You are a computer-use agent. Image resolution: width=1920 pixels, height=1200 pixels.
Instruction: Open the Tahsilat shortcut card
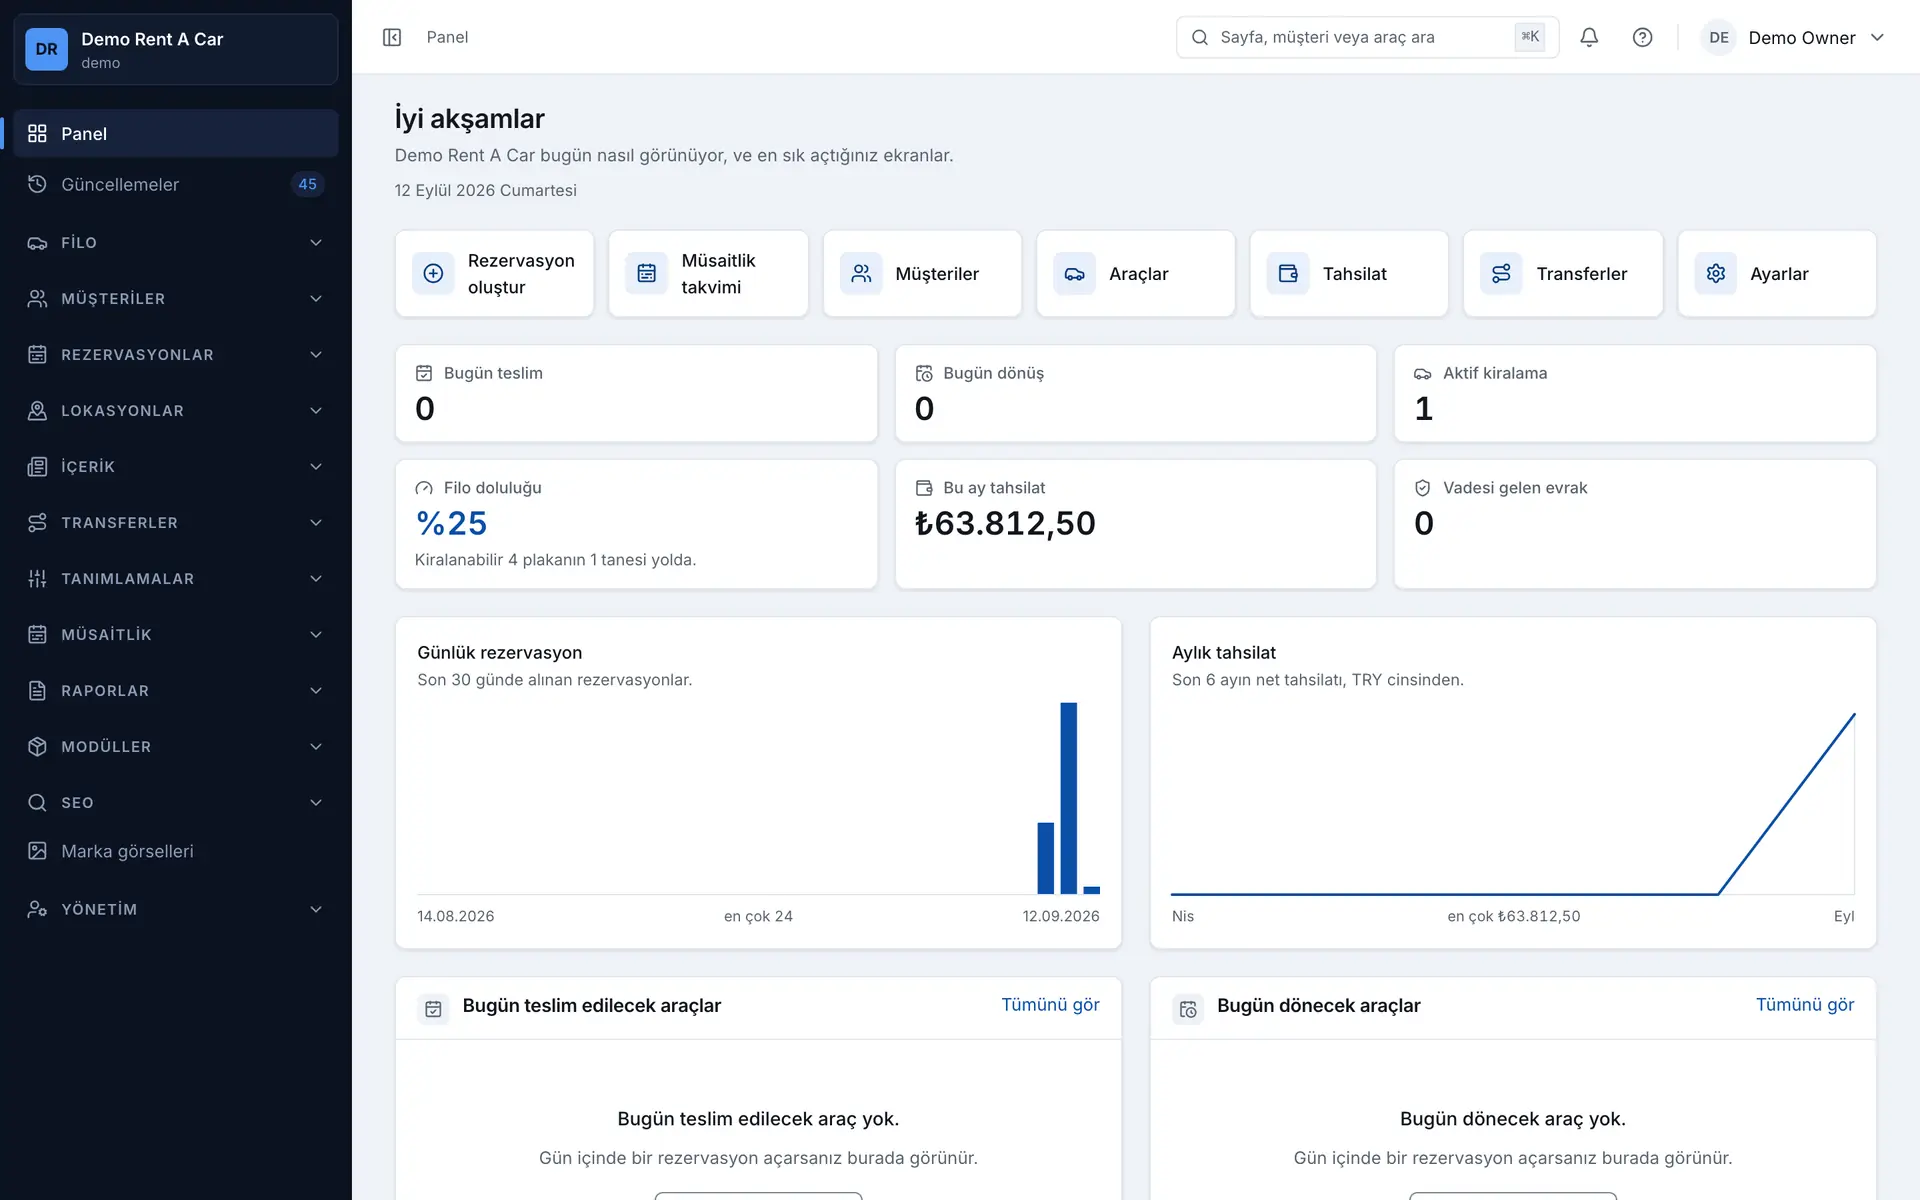[1349, 274]
